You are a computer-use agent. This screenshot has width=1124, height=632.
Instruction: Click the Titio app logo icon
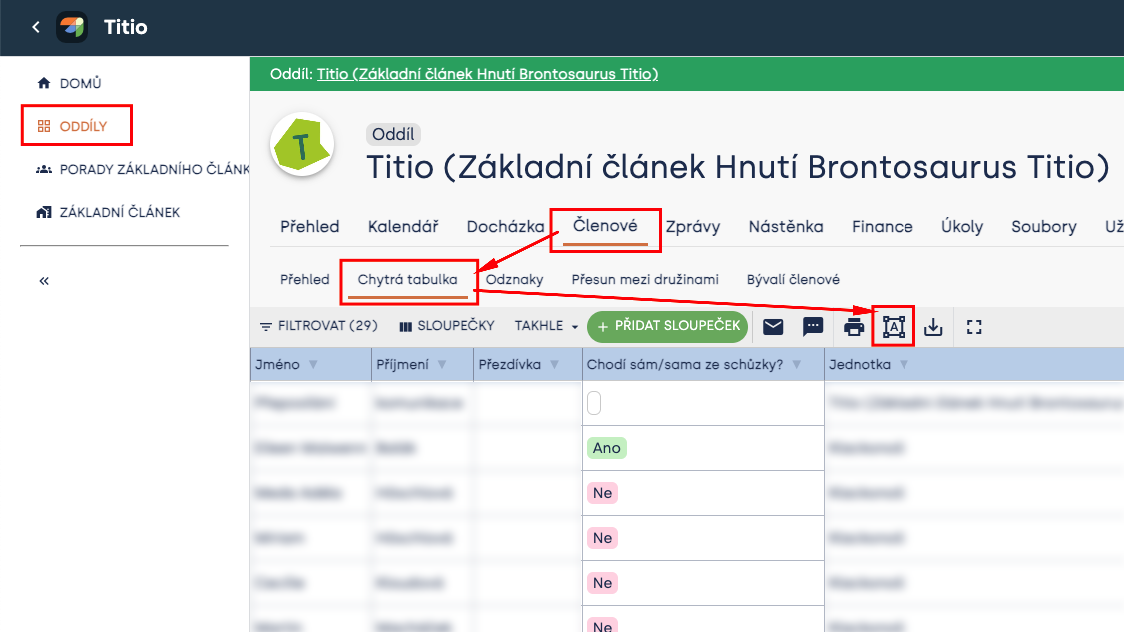pyautogui.click(x=72, y=27)
